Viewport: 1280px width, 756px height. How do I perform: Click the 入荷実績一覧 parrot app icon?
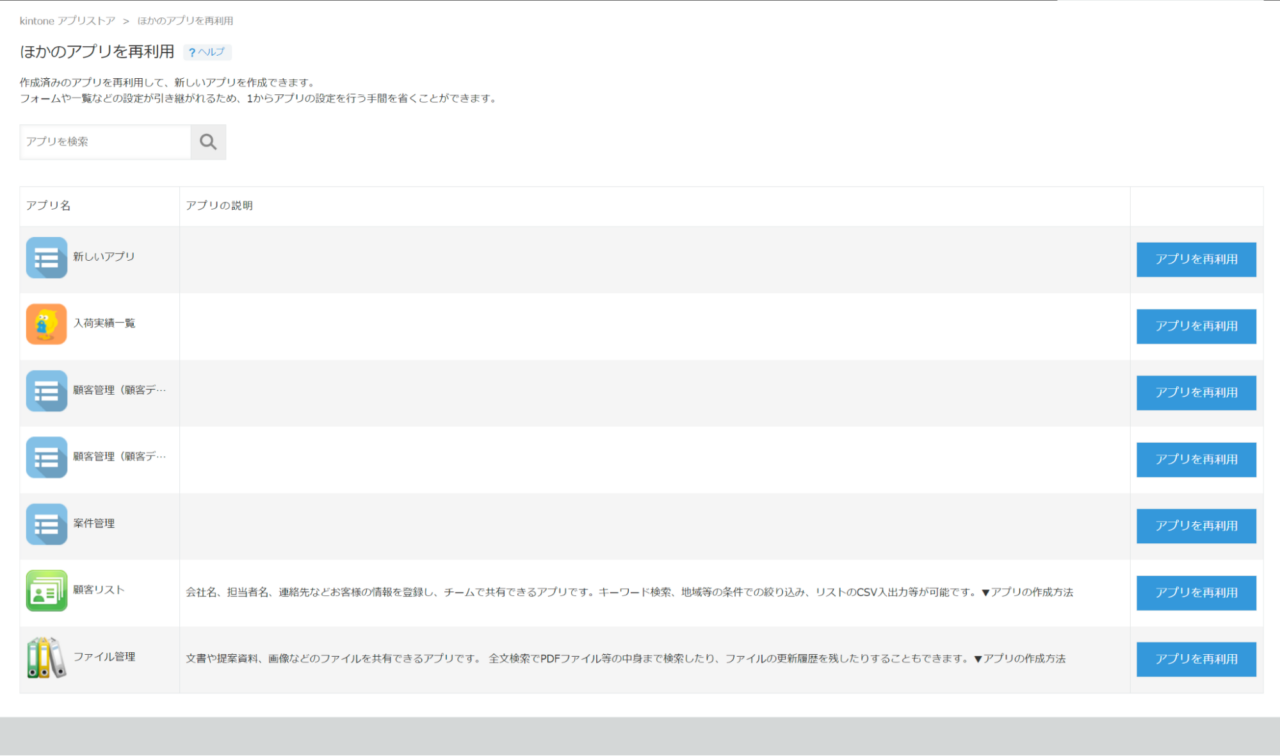(x=46, y=325)
